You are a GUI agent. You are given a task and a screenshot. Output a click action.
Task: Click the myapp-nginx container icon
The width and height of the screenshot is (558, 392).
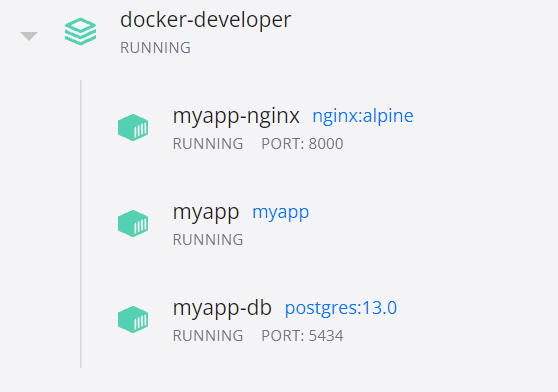tap(133, 127)
